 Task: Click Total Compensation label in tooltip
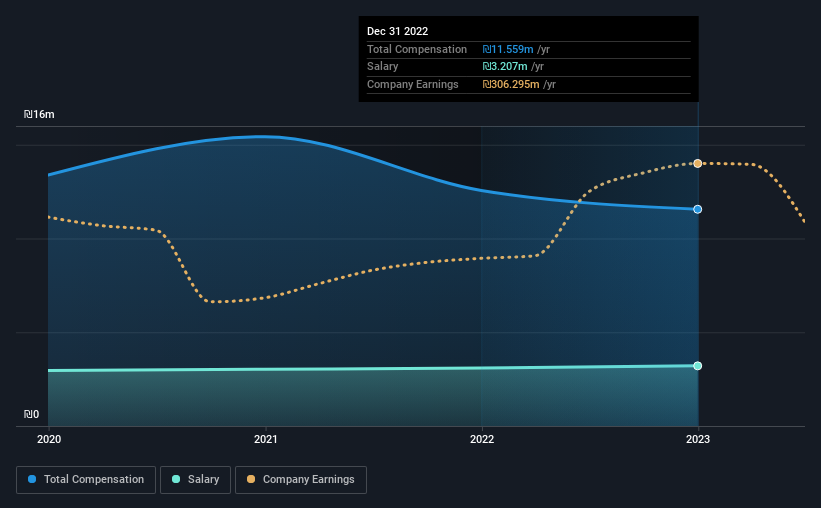(417, 49)
